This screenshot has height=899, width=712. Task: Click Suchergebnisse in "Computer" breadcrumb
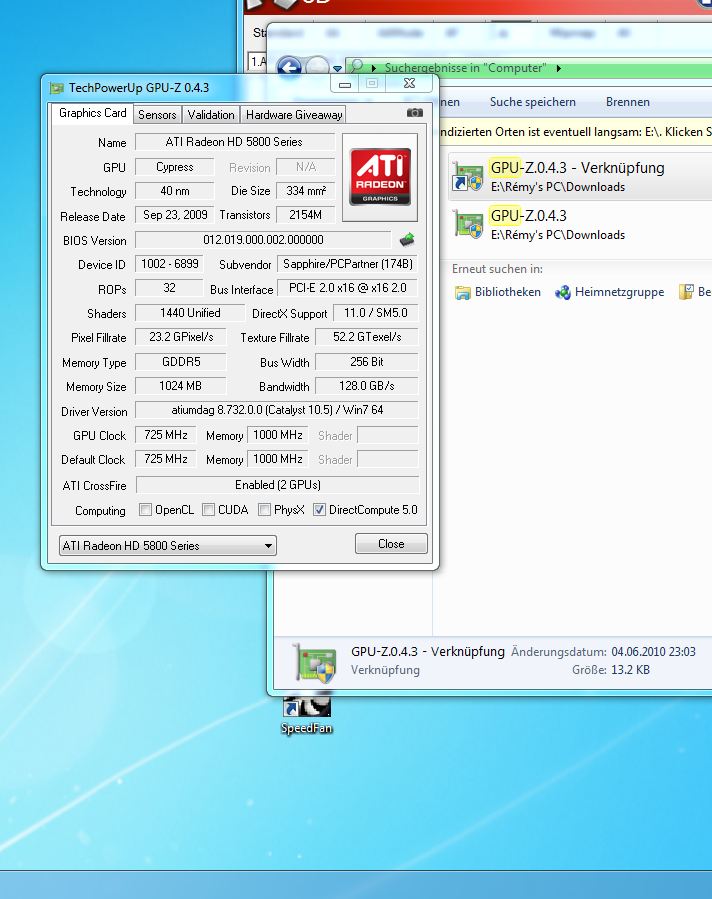pos(465,68)
